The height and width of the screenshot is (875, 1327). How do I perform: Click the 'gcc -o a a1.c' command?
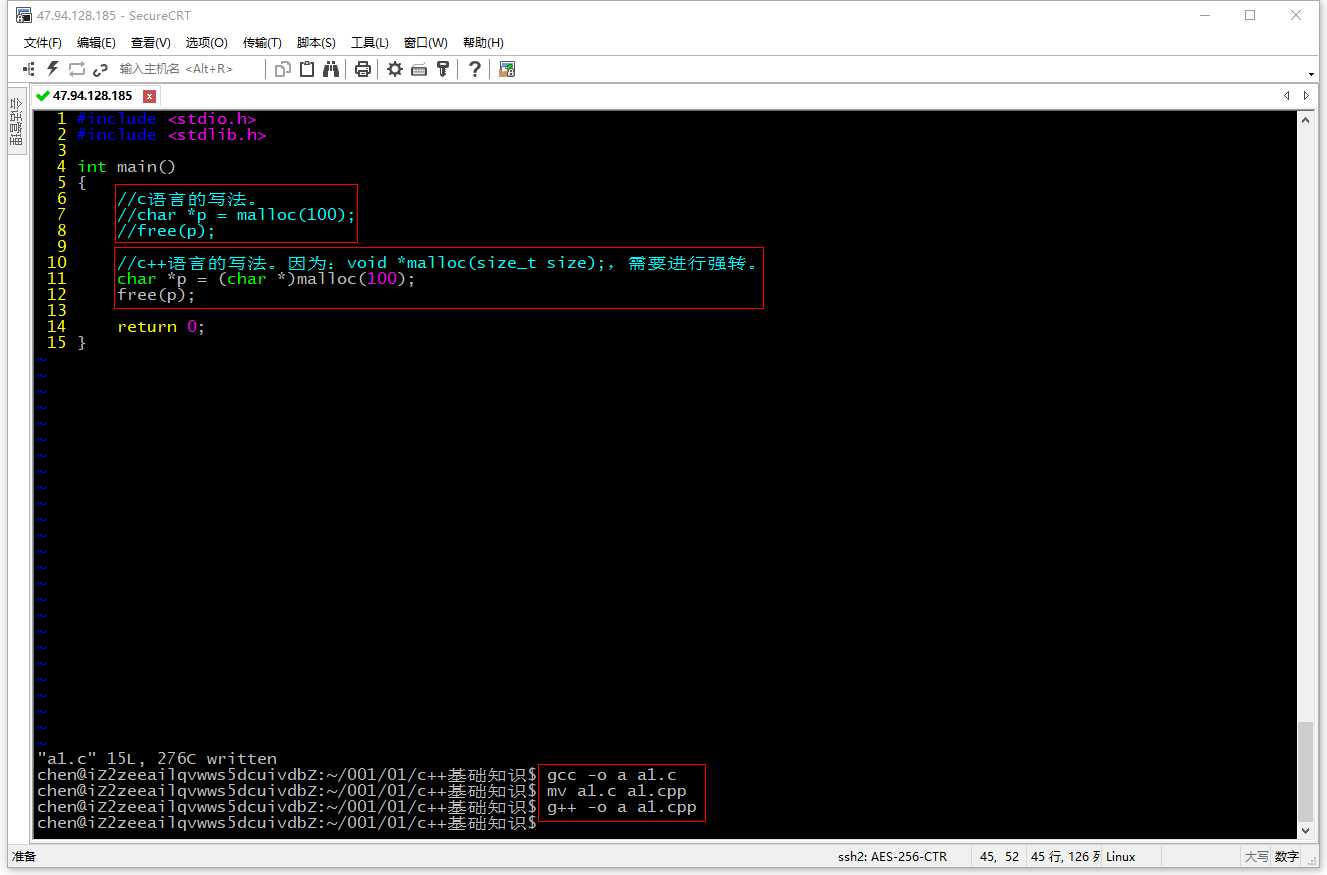click(612, 775)
